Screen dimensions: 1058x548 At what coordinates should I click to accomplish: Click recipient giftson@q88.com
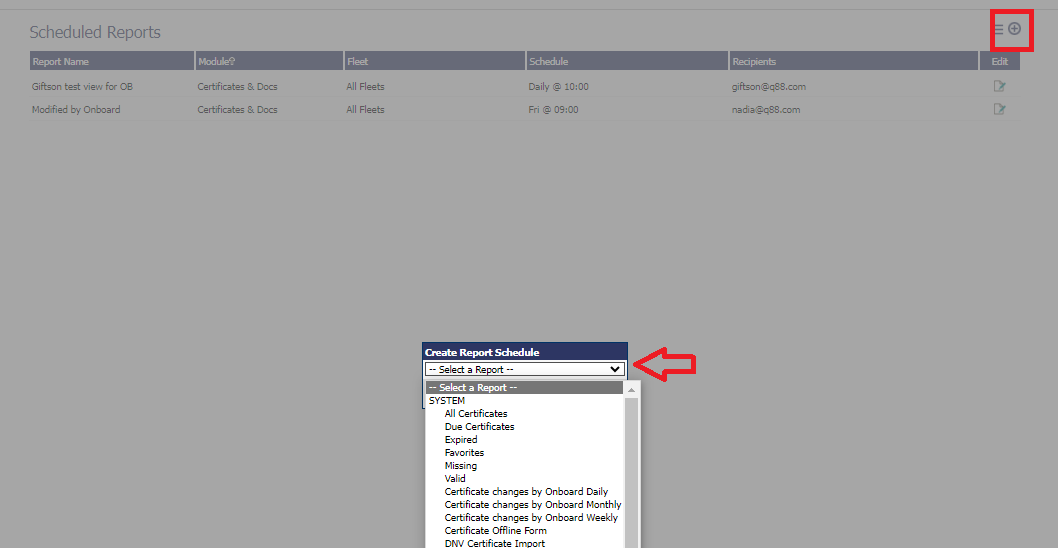[x=769, y=86]
